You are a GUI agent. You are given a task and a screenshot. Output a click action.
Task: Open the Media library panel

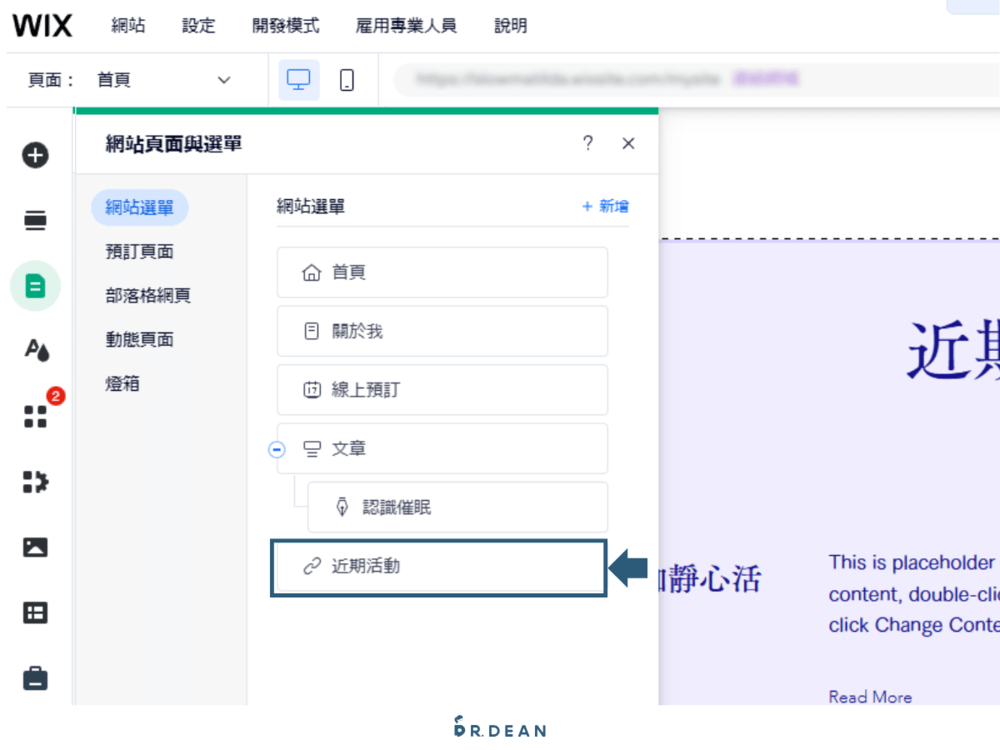click(35, 547)
